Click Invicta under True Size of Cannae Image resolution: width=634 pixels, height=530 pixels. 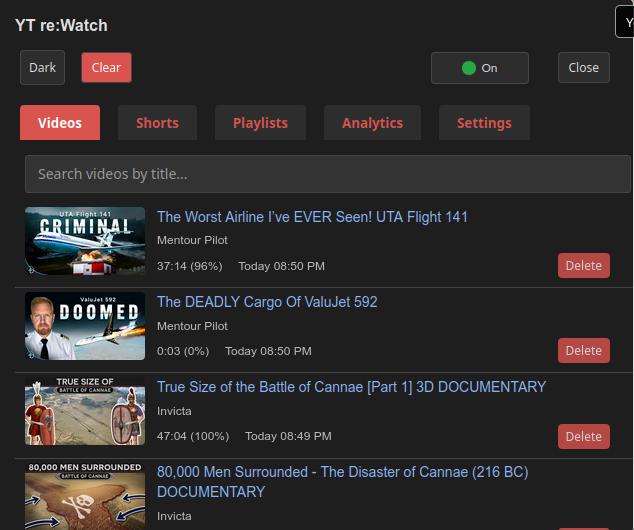coord(174,411)
